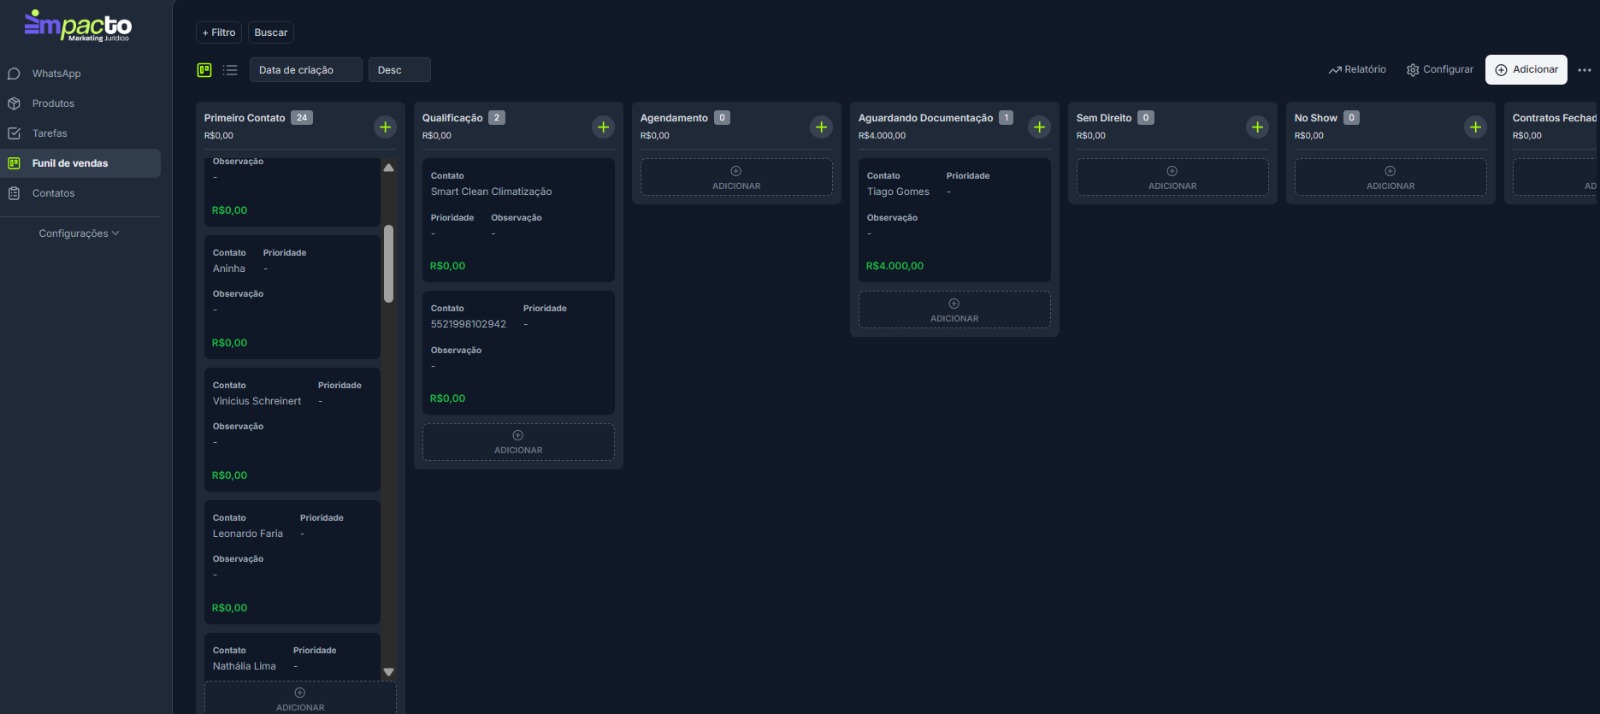This screenshot has height=714, width=1600.
Task: Open Configurar gear settings
Action: (1440, 70)
